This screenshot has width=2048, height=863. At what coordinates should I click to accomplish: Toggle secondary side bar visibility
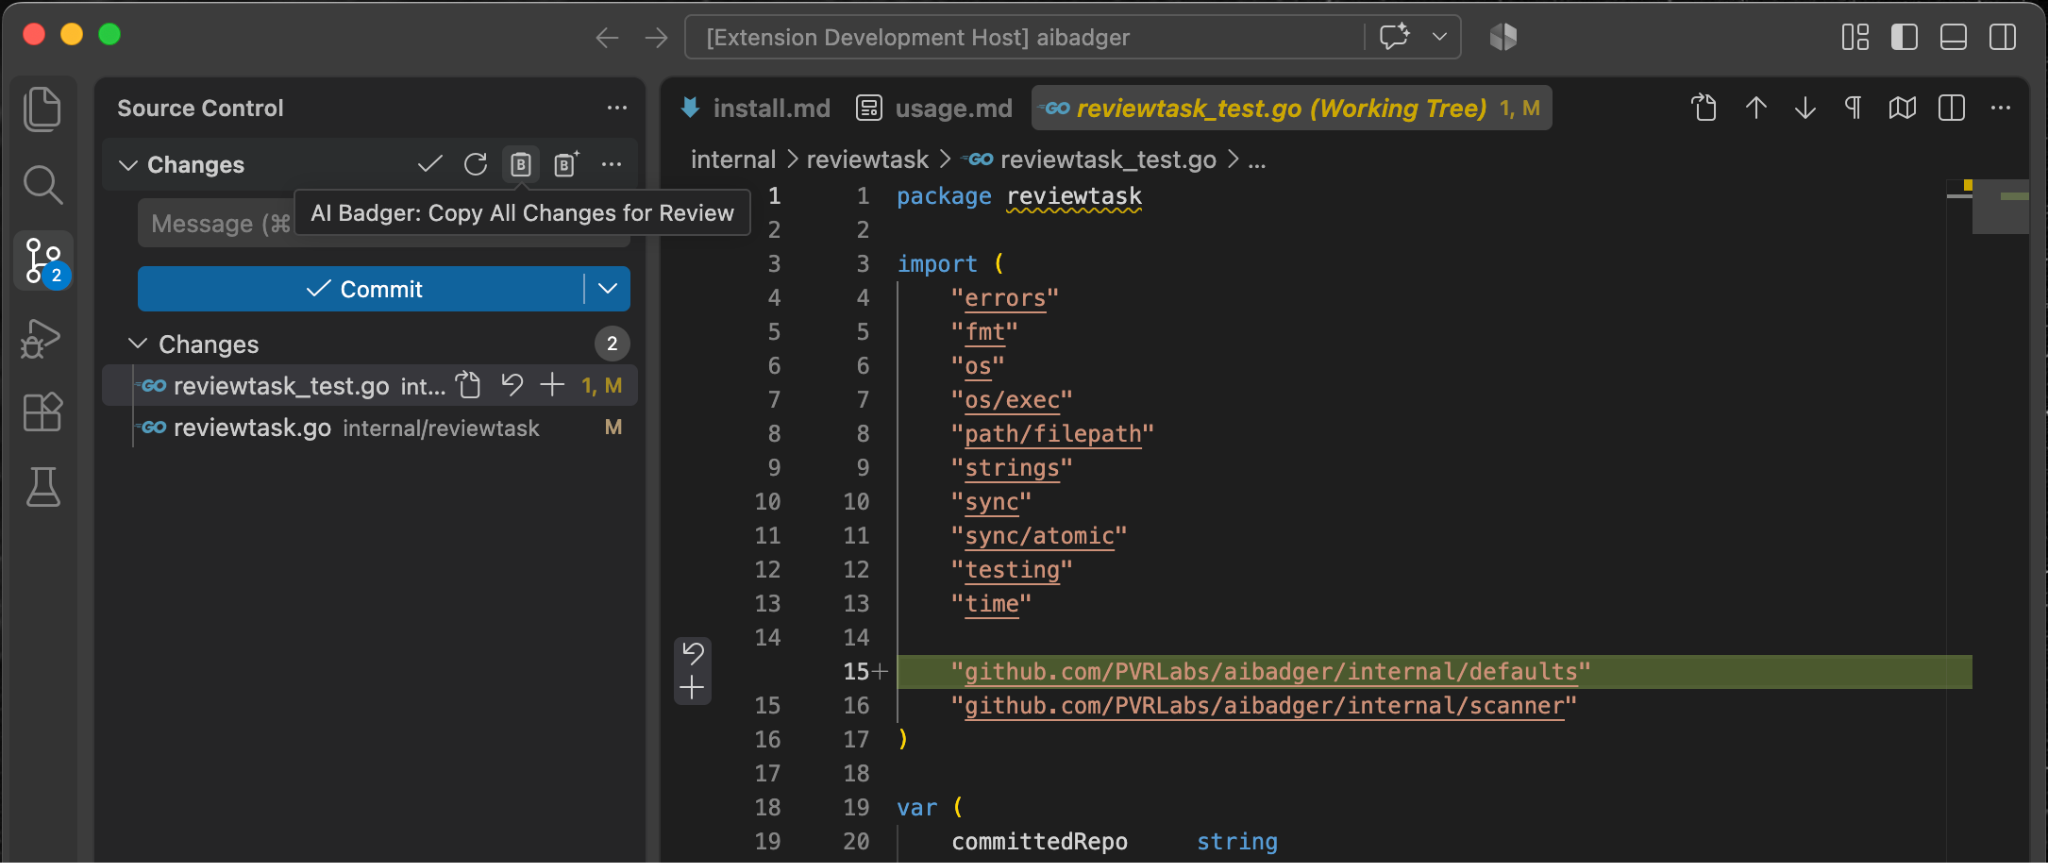pyautogui.click(x=2002, y=37)
